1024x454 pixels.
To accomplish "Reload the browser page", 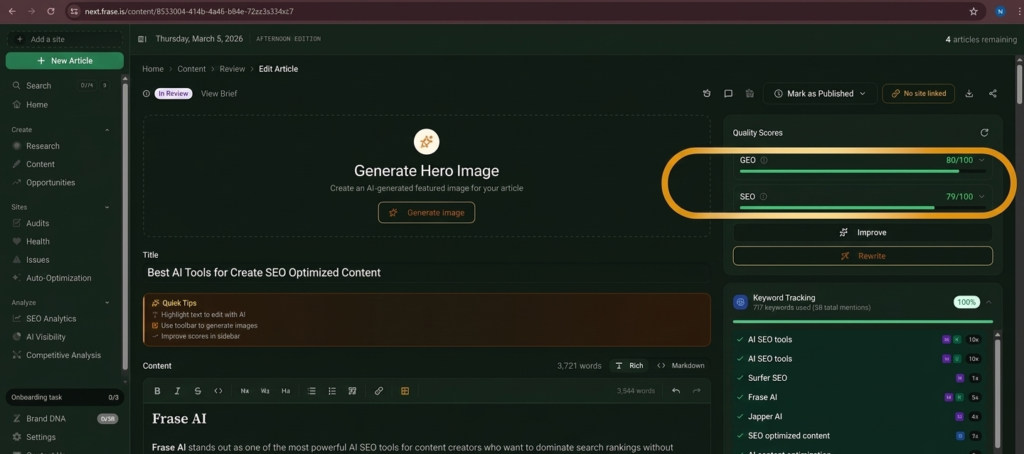I will (51, 11).
